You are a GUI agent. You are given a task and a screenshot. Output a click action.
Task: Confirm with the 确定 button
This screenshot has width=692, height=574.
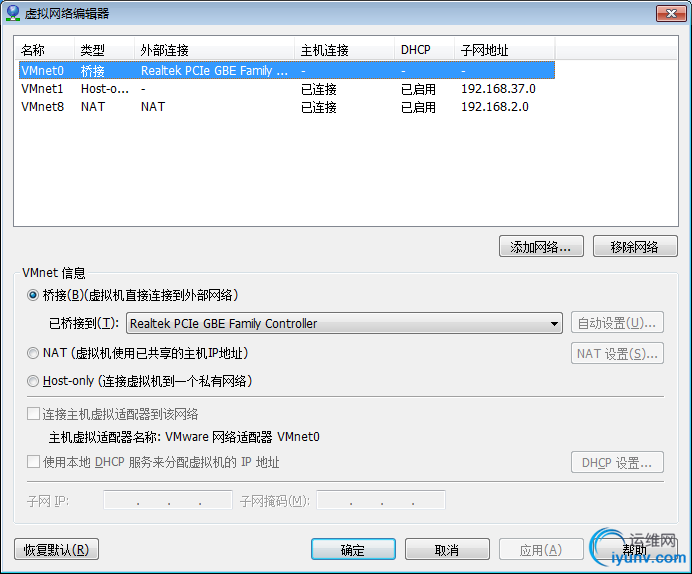tap(353, 549)
